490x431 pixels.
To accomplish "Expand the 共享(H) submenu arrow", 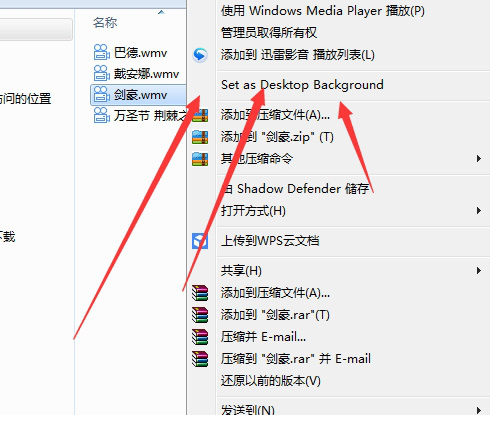I will [479, 271].
